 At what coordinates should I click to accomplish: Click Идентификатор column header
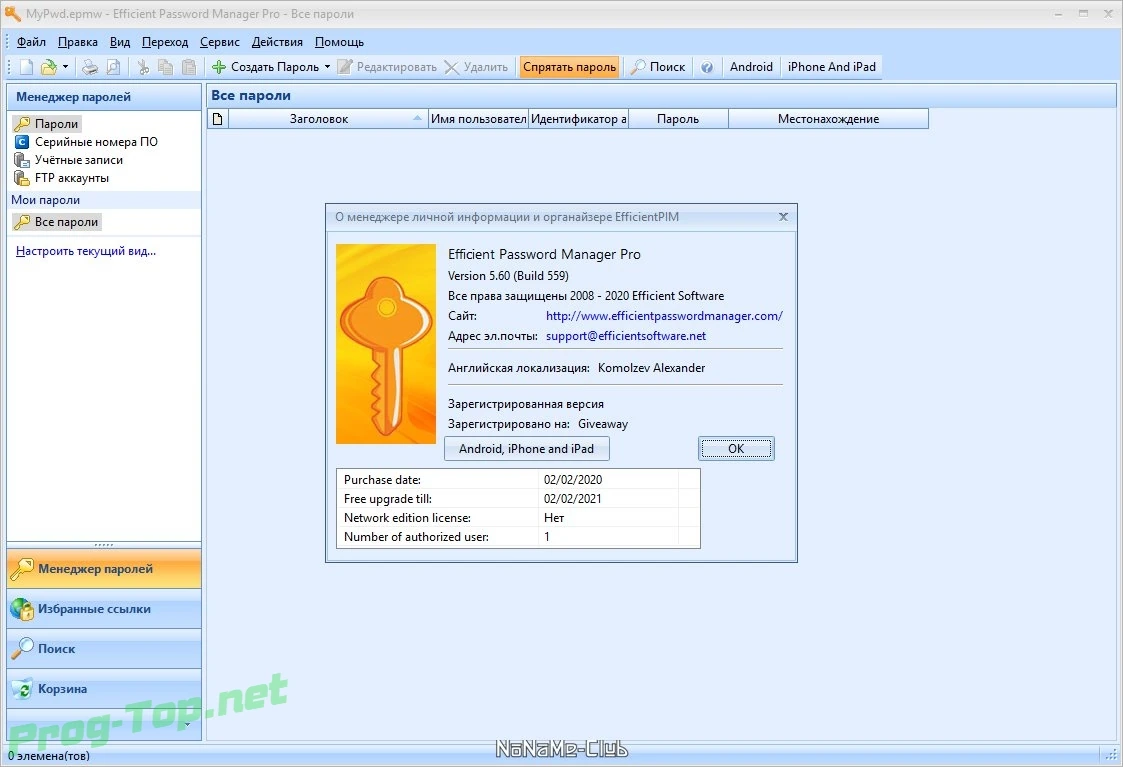pyautogui.click(x=578, y=119)
